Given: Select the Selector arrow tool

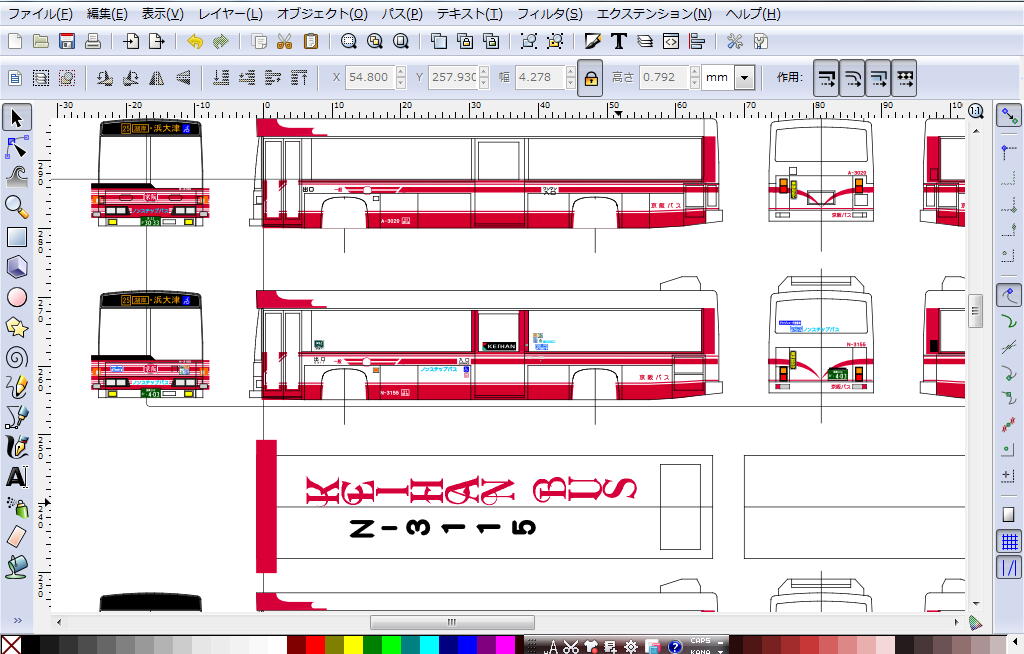Looking at the screenshot, I should (x=16, y=118).
